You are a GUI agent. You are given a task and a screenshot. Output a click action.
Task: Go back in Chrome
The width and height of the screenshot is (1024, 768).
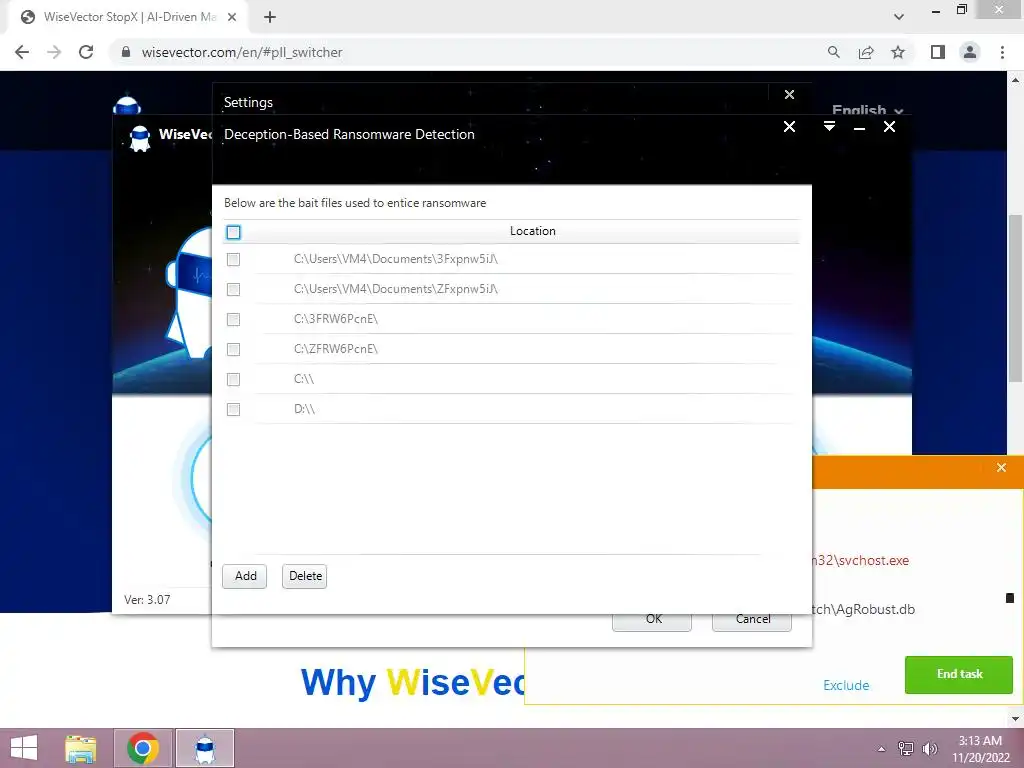click(22, 52)
